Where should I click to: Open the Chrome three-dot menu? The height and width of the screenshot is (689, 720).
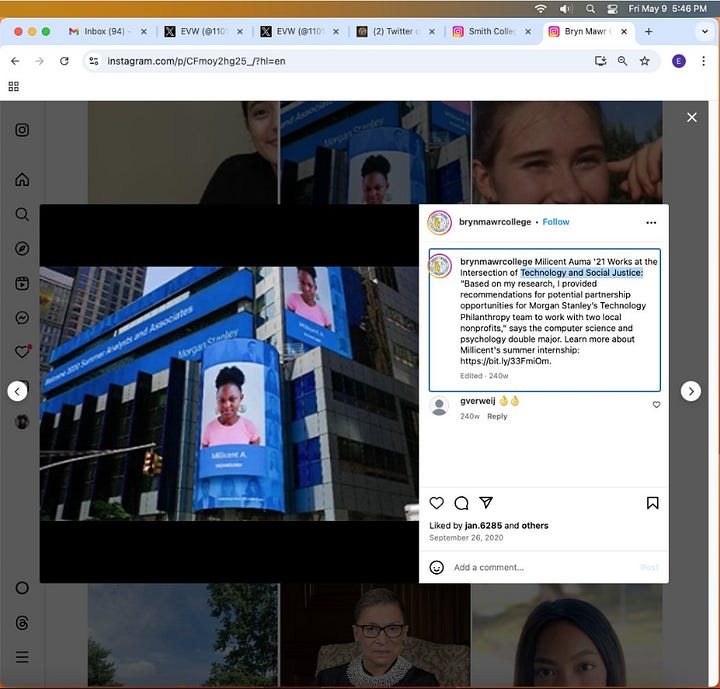point(703,61)
